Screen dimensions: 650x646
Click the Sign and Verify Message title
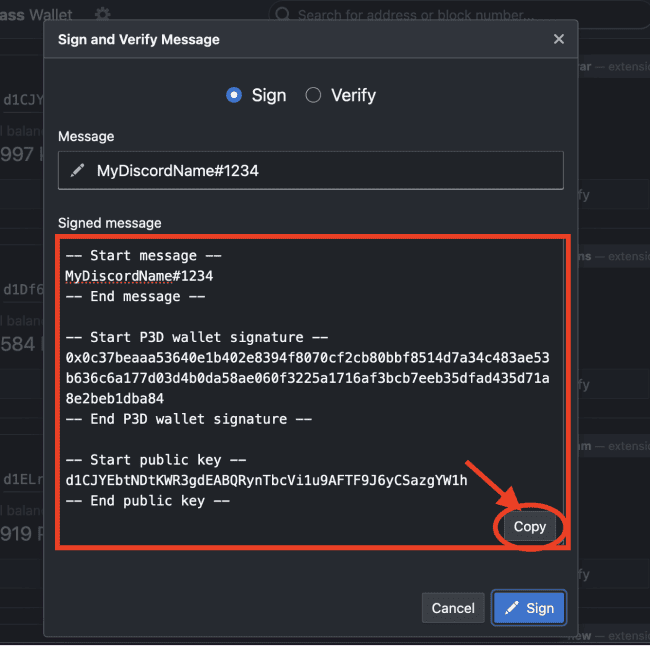click(x=139, y=39)
